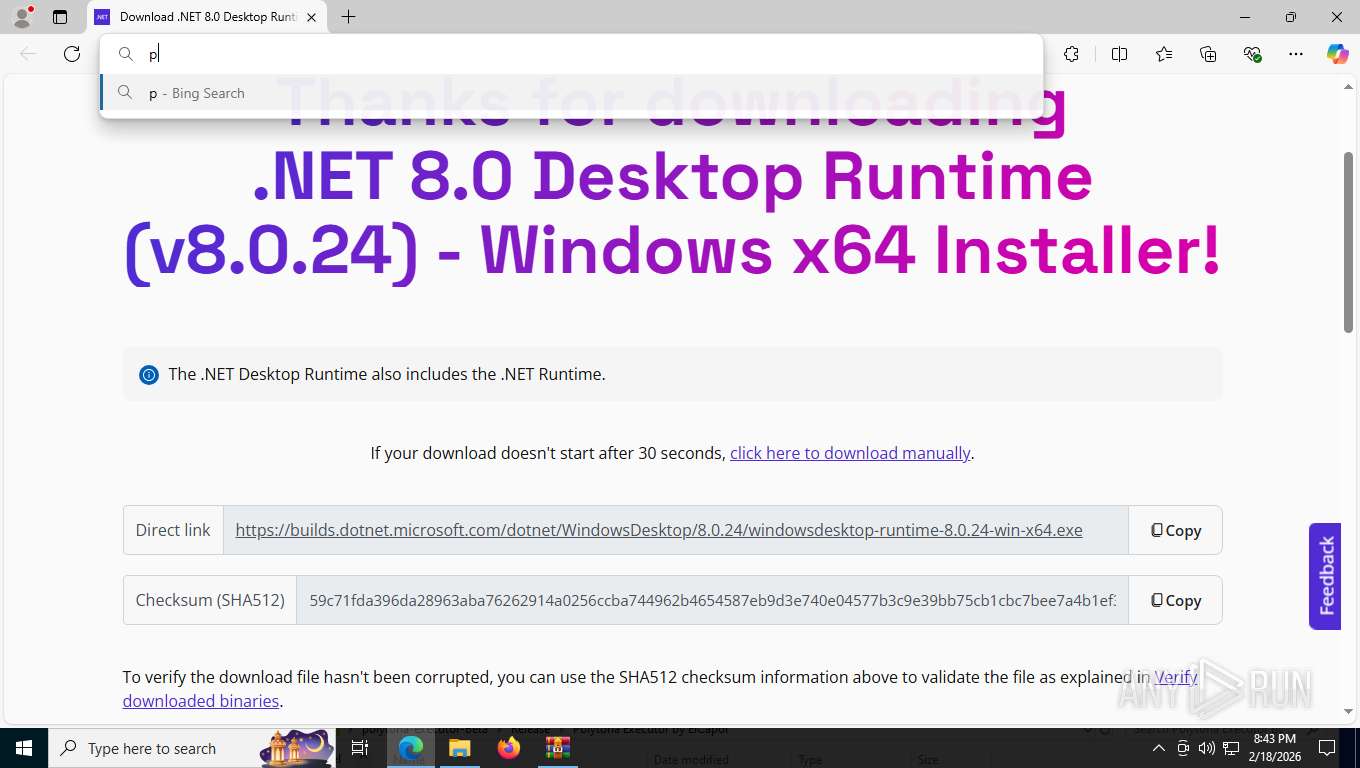Open Browser essentials heart icon

[x=1252, y=54]
